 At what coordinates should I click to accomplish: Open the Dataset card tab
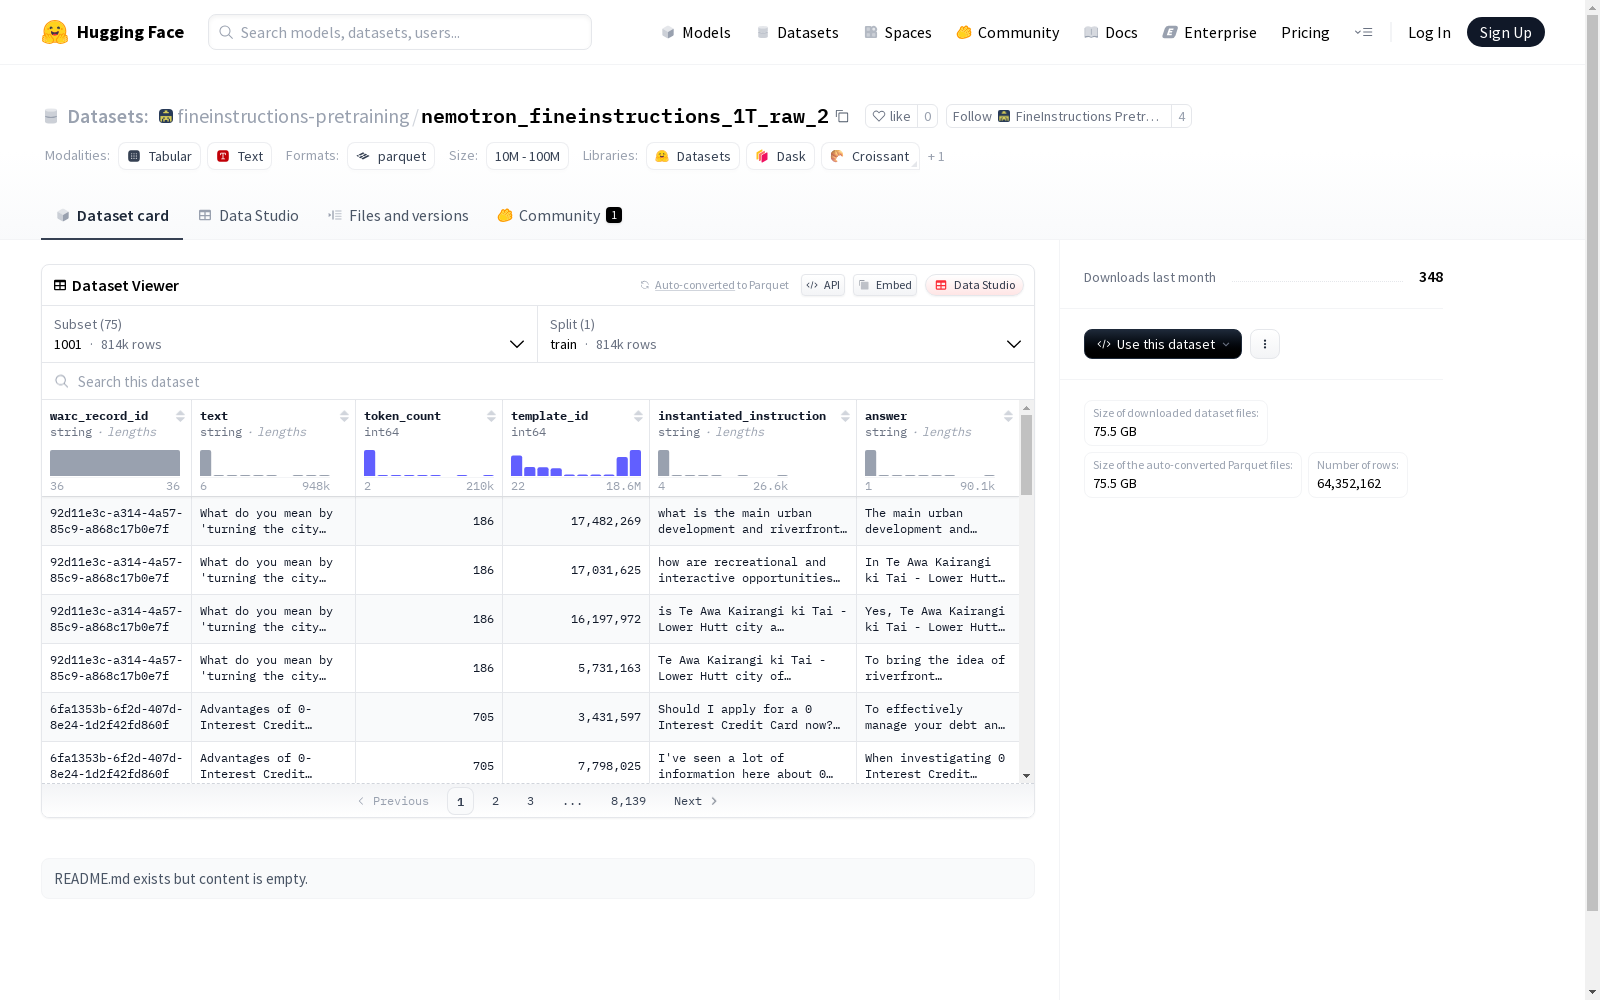(112, 216)
